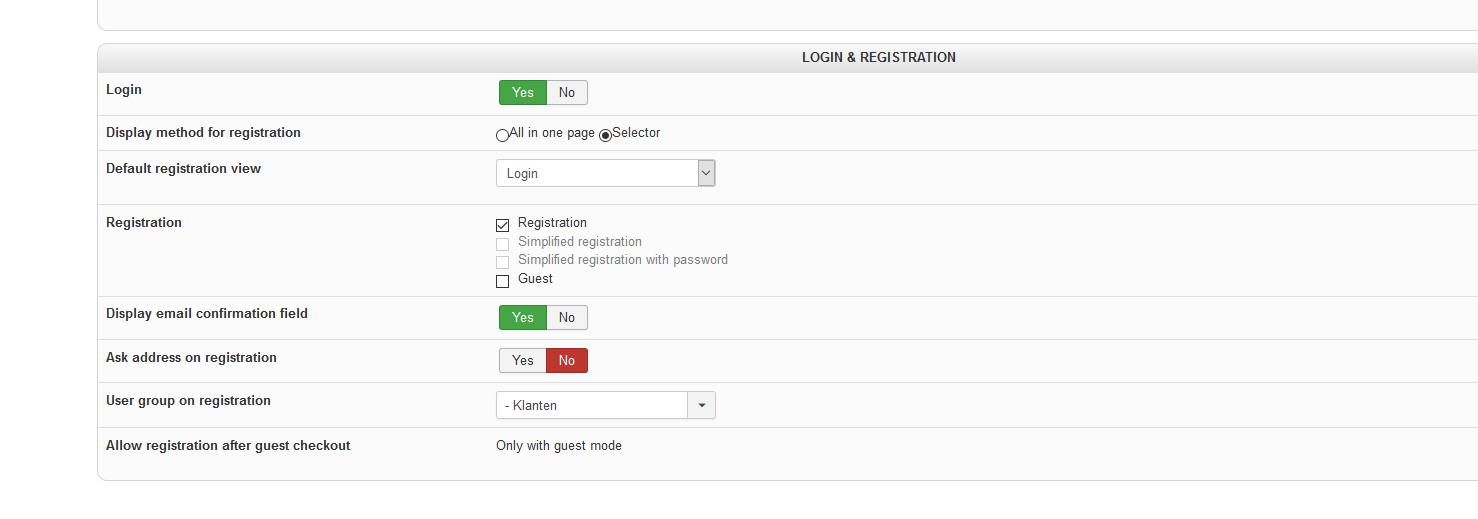
Task: Set email confirmation field to Yes
Action: click(522, 318)
